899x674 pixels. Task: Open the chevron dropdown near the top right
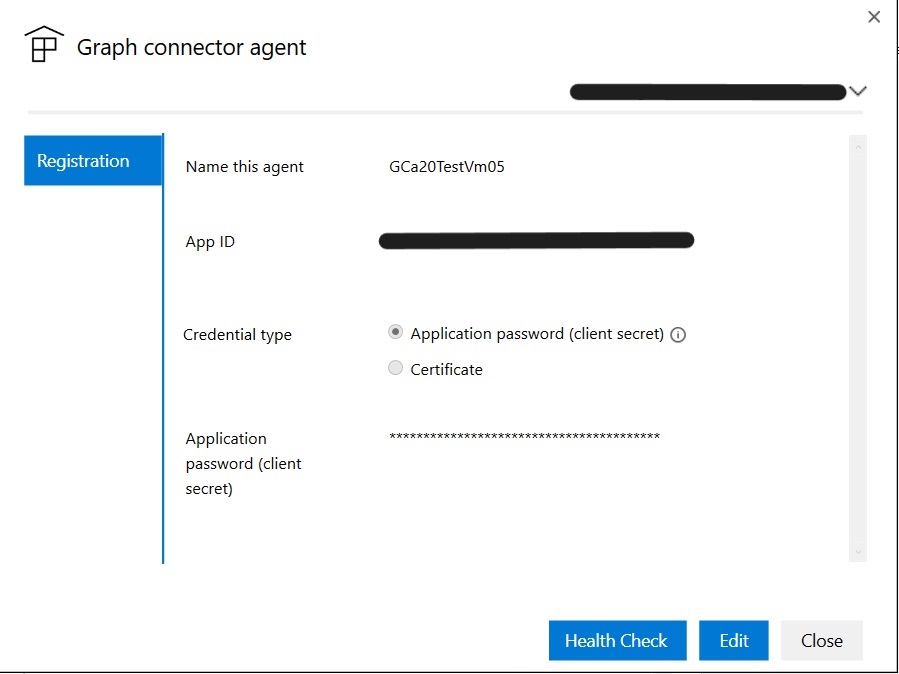(x=857, y=90)
